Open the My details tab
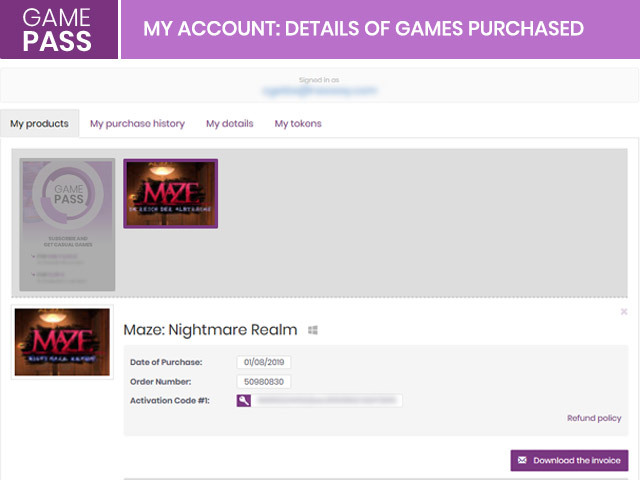Viewport: 640px width, 480px height. pos(229,123)
